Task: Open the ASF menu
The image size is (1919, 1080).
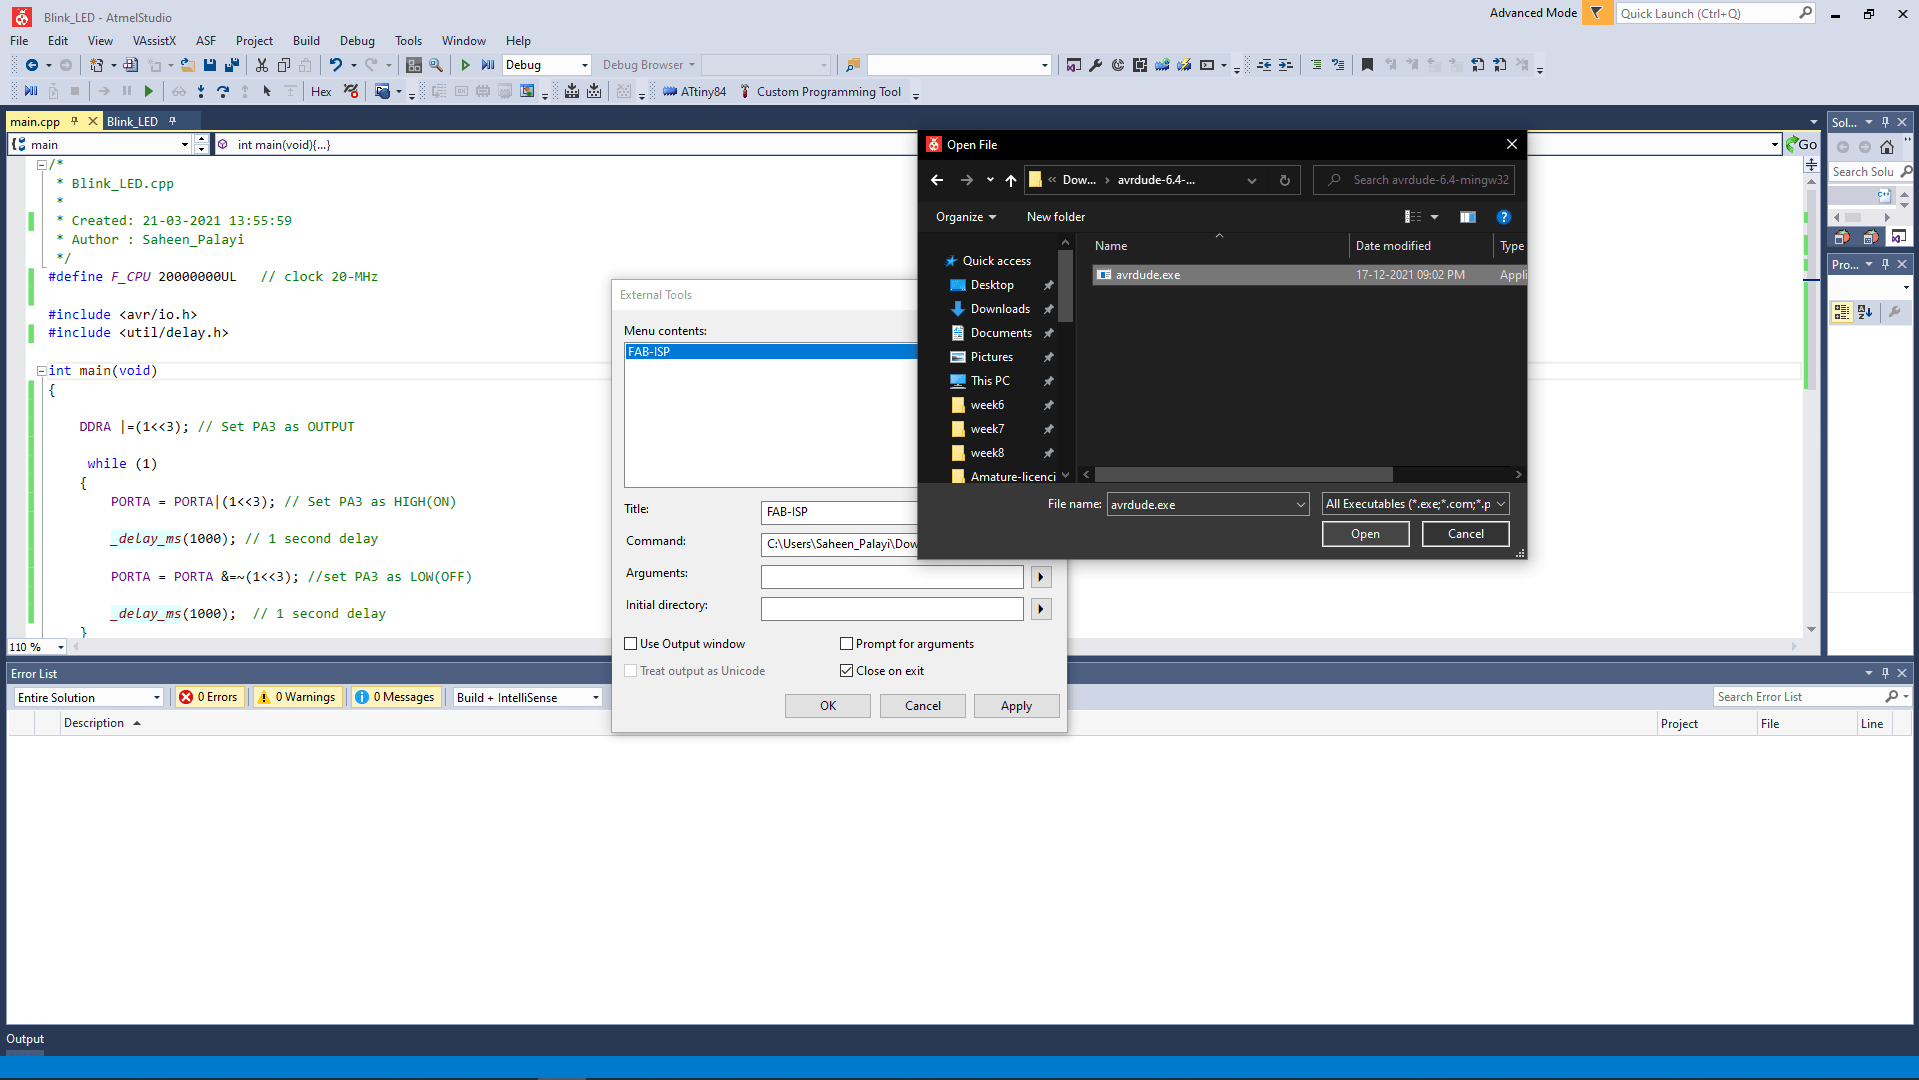Action: 206,41
